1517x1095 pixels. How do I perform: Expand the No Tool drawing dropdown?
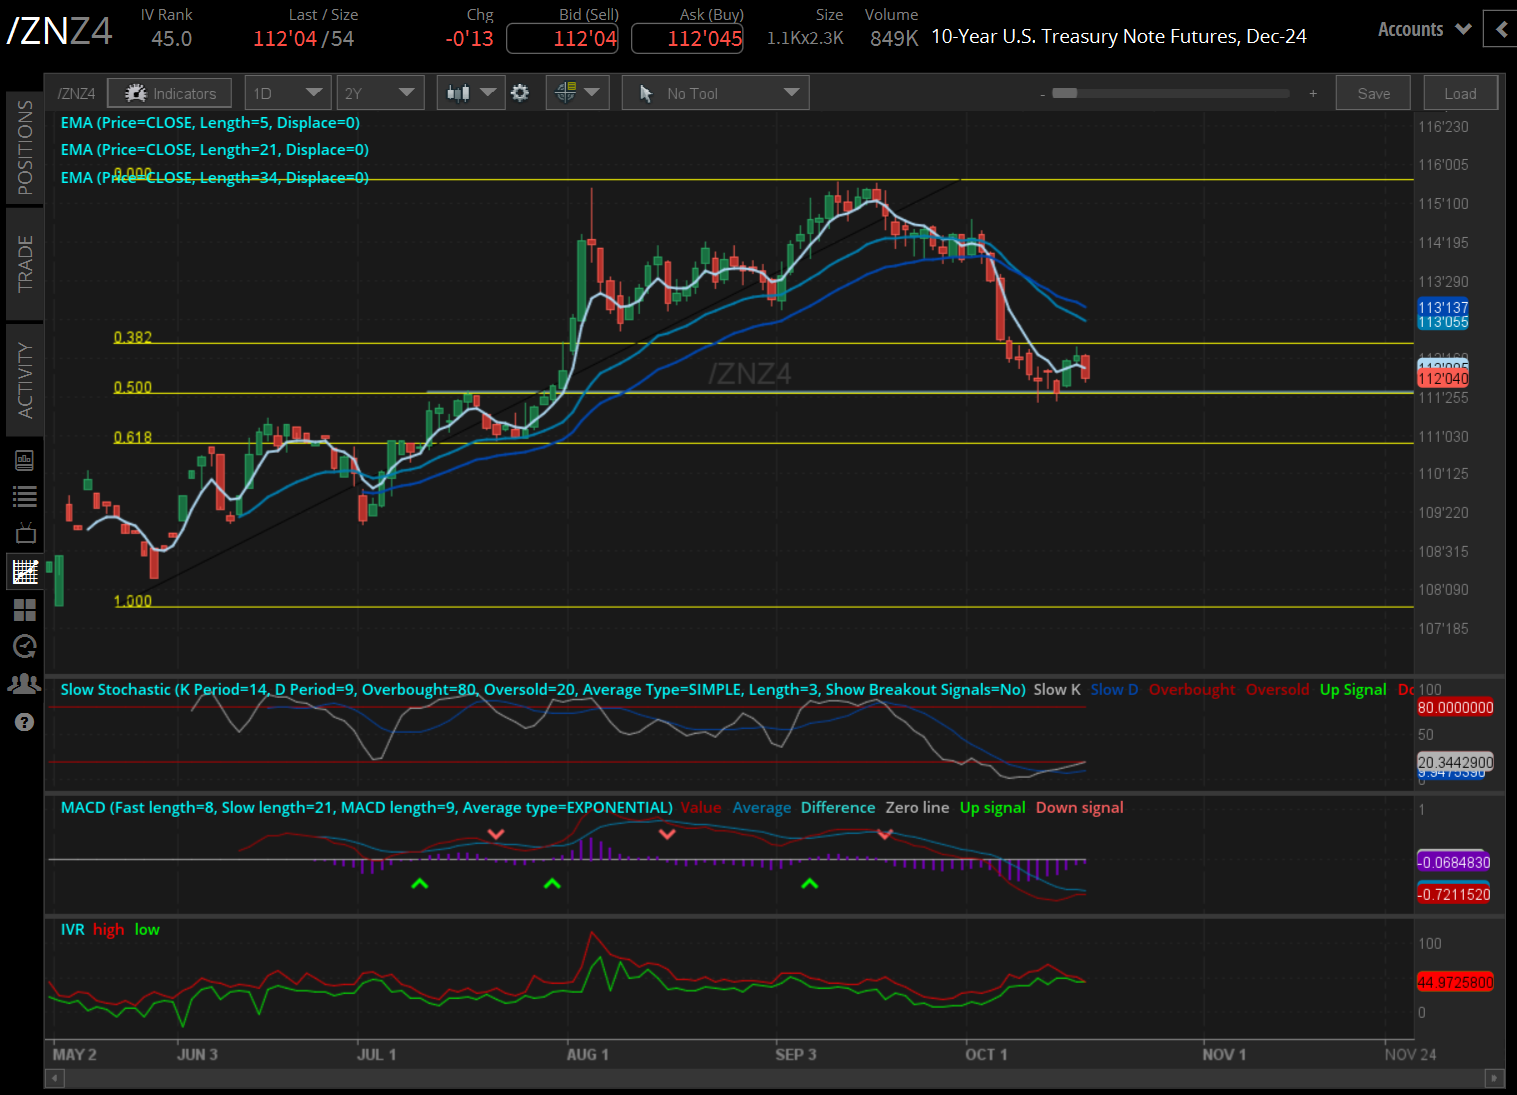(x=716, y=93)
